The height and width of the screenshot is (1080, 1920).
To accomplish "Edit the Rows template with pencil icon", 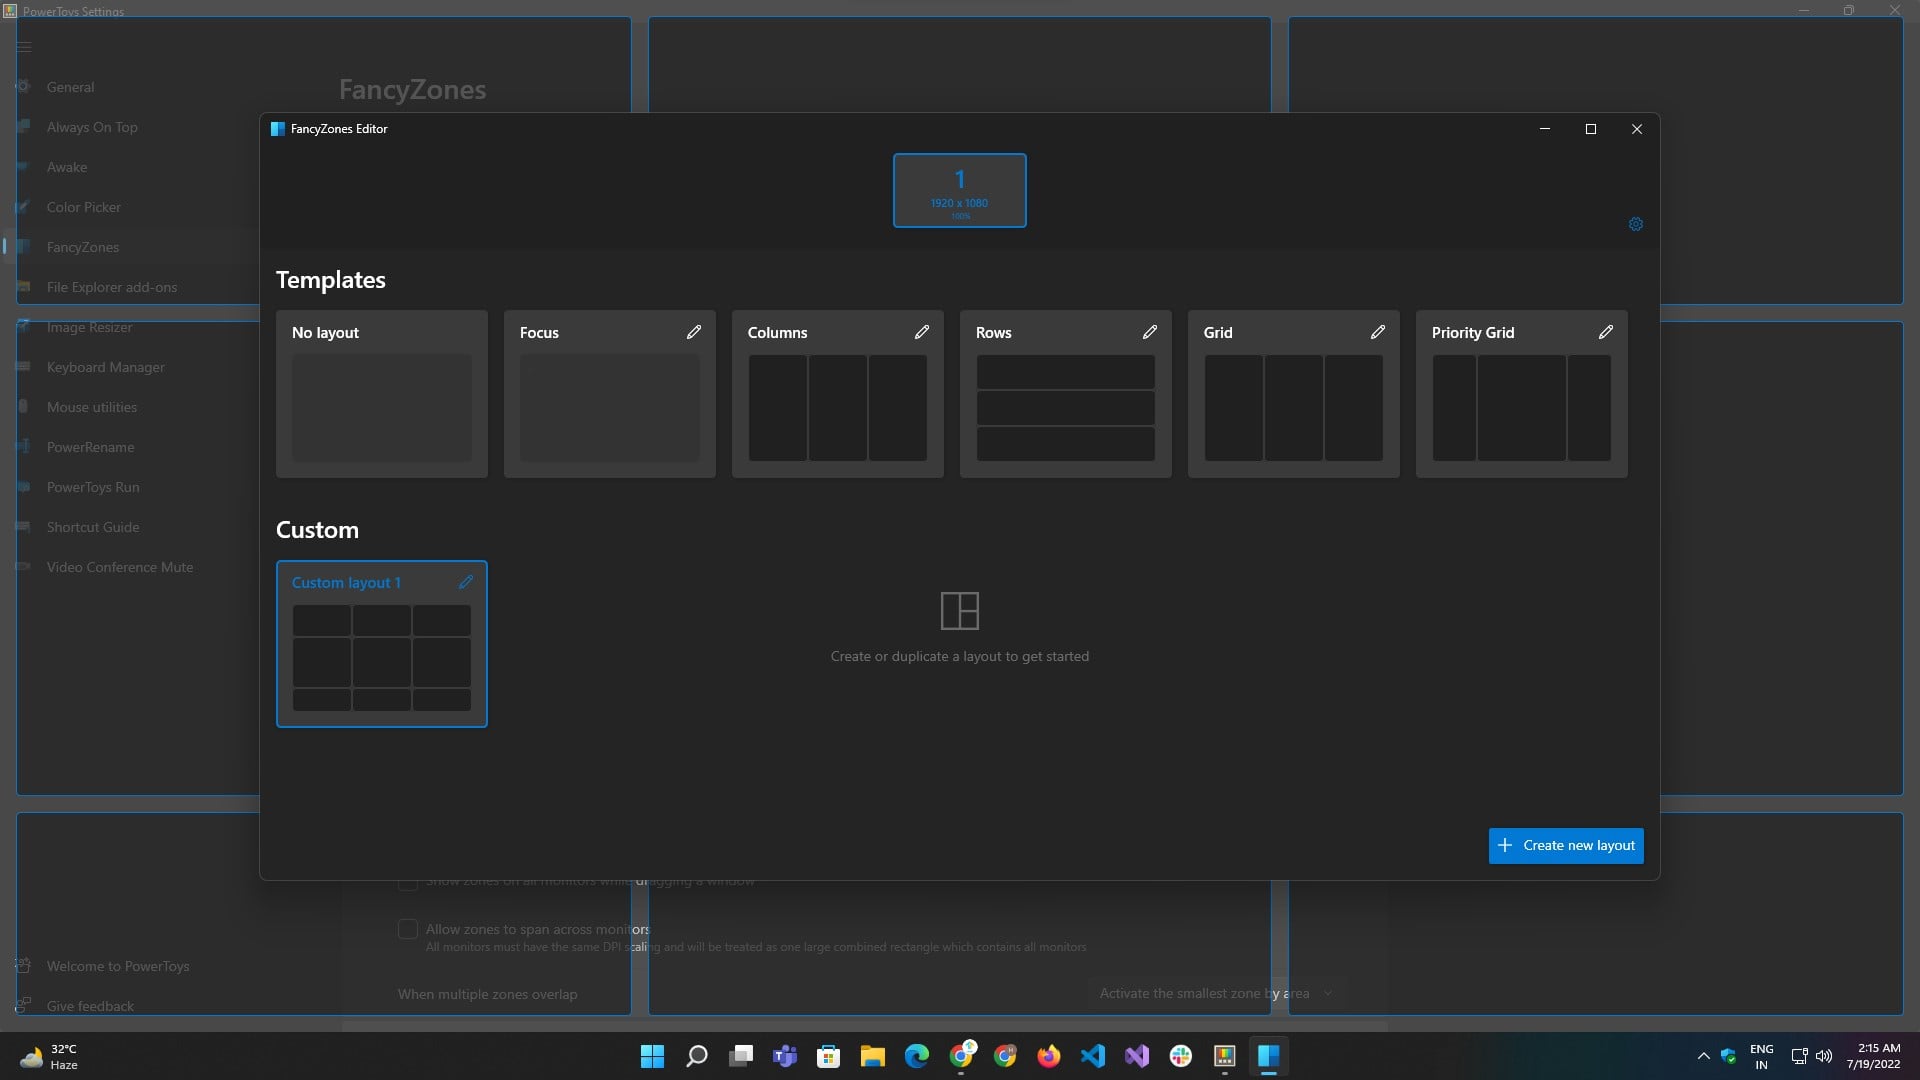I will point(1150,332).
